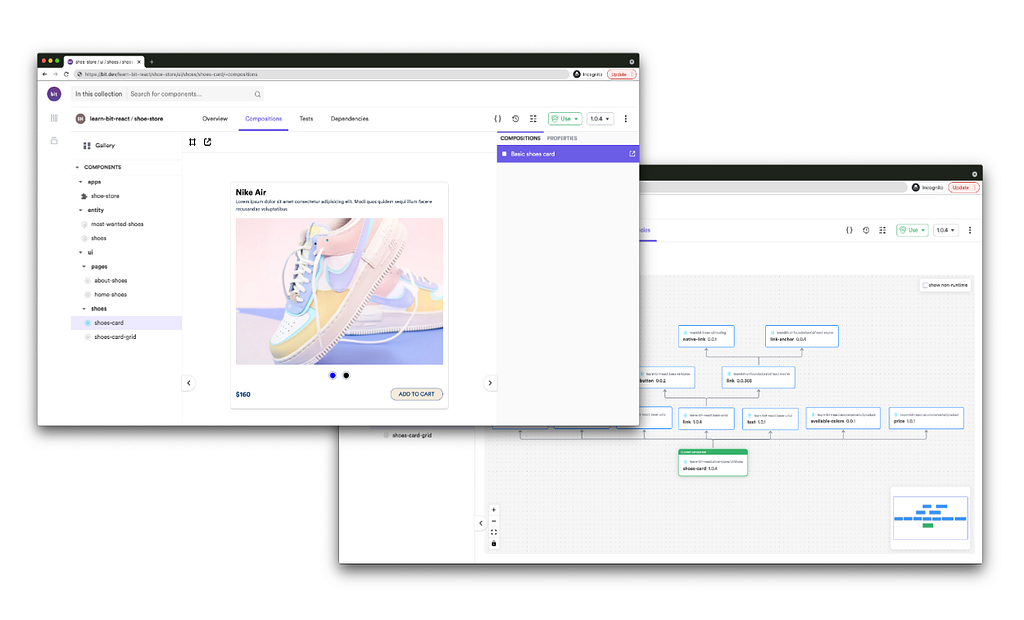The image size is (1024, 620).
Task: Collapse back window sidebar with chevron
Action: point(481,523)
